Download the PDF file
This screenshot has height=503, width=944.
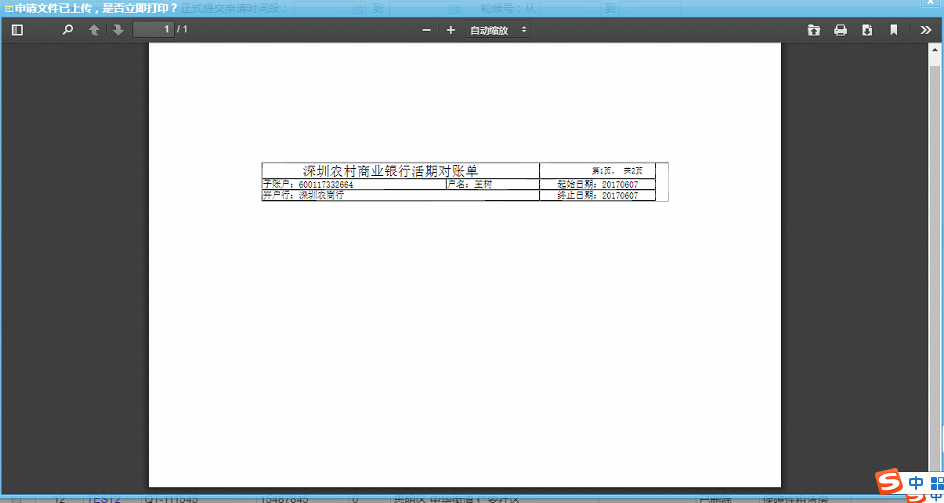click(x=867, y=30)
